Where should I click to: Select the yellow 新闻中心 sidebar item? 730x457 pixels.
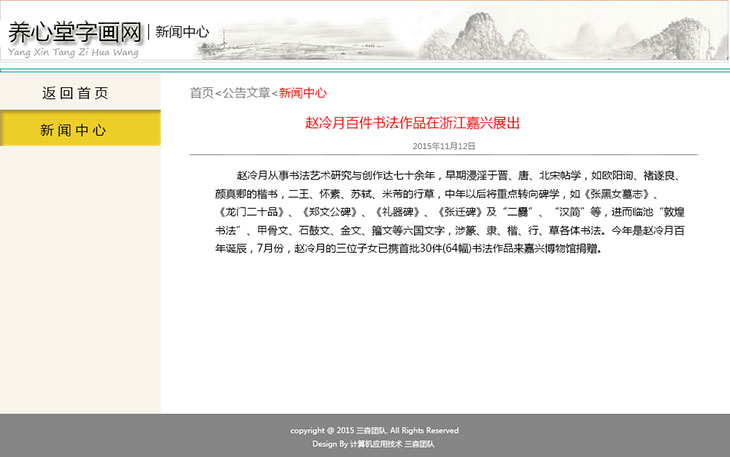73,130
